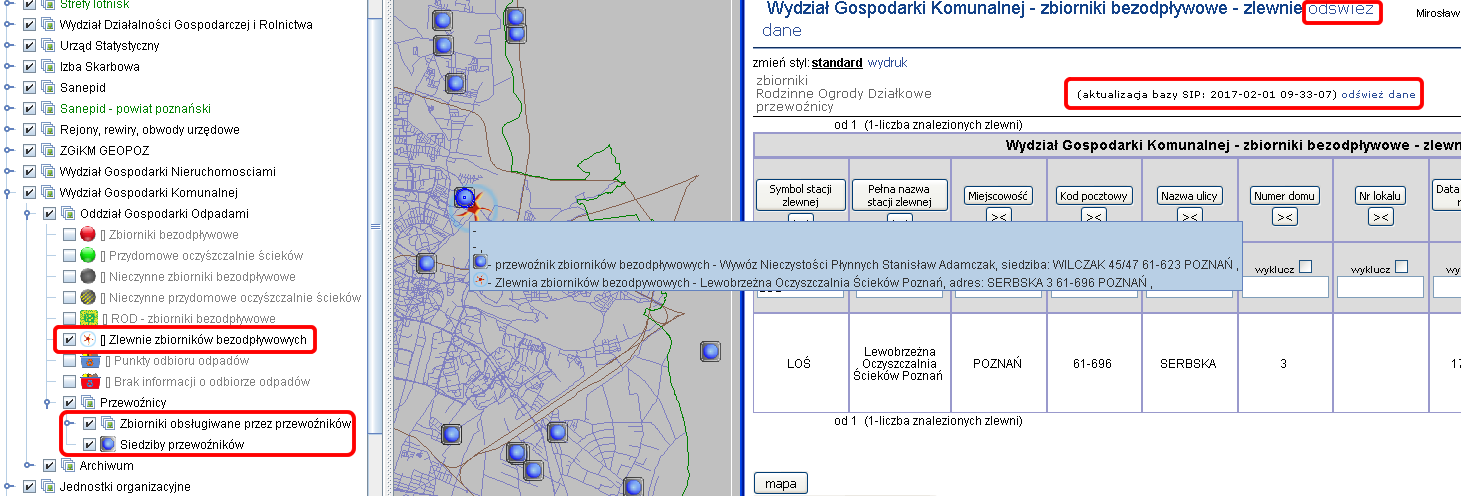1461x496 pixels.
Task: Tick the wyklucz checkbox under Numer domu
Action: [1305, 266]
